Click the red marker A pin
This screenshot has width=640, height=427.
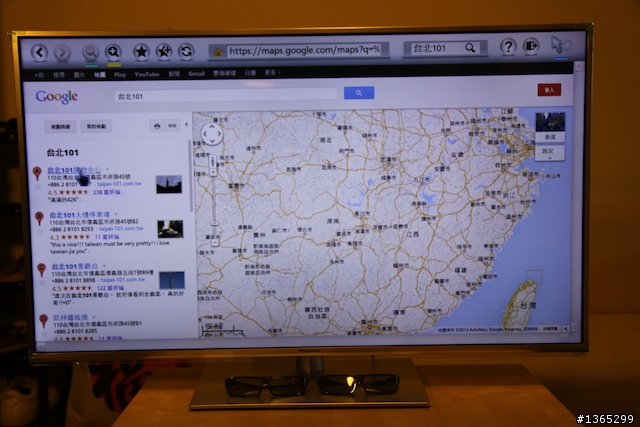37,173
